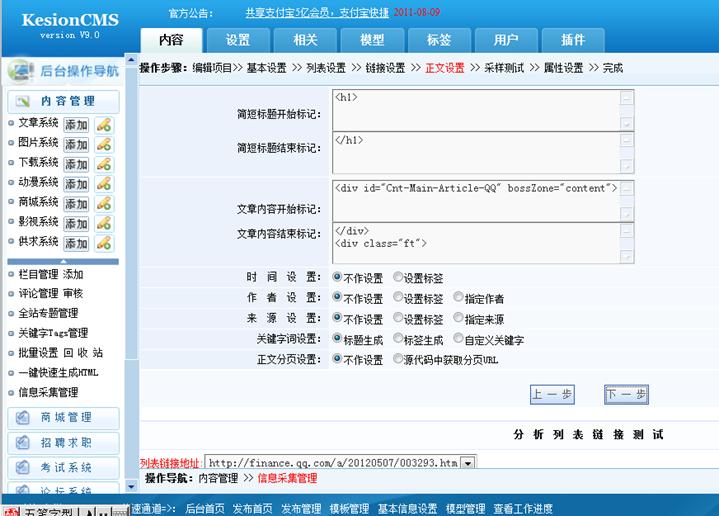The width and height of the screenshot is (719, 516).
Task: Collapse the 内容管理 list with the up-arrow bar
Action: pyautogui.click(x=63, y=261)
